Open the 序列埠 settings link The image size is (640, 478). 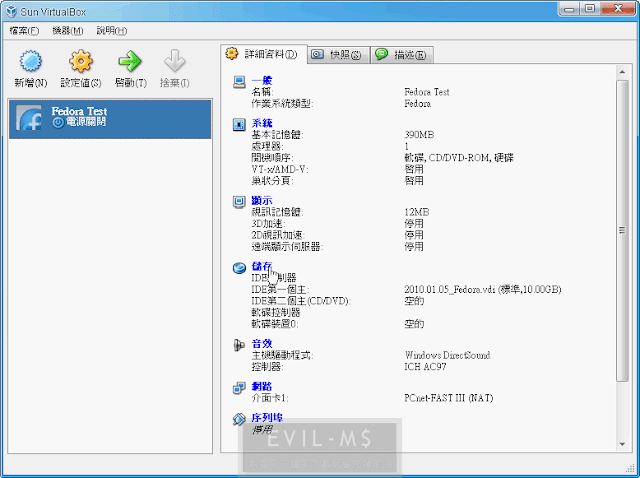(267, 418)
